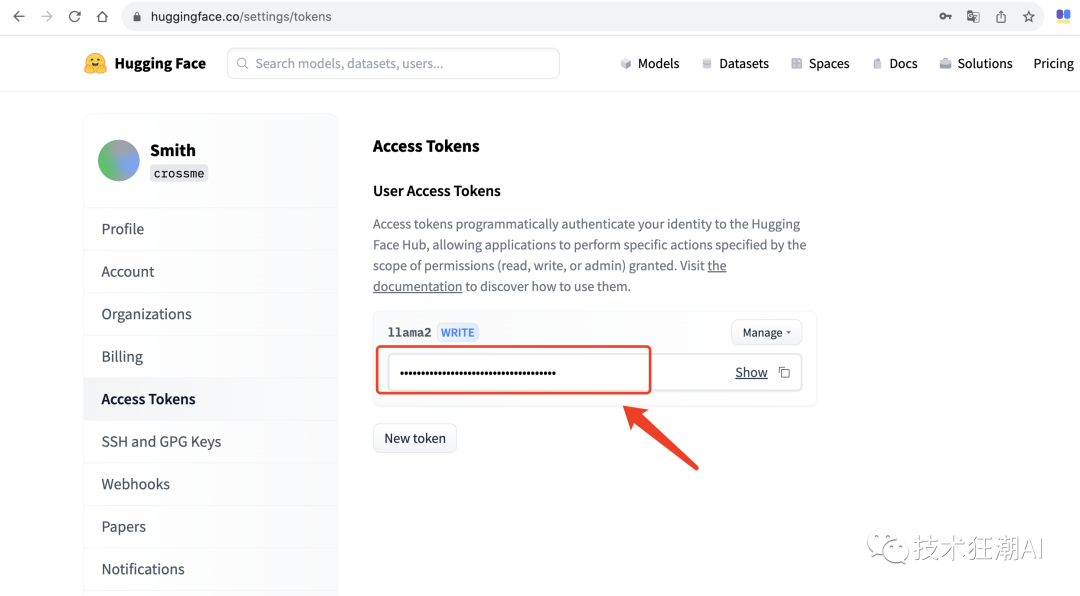This screenshot has width=1080, height=596.
Task: Reload the page with refresh icon
Action: coord(75,17)
